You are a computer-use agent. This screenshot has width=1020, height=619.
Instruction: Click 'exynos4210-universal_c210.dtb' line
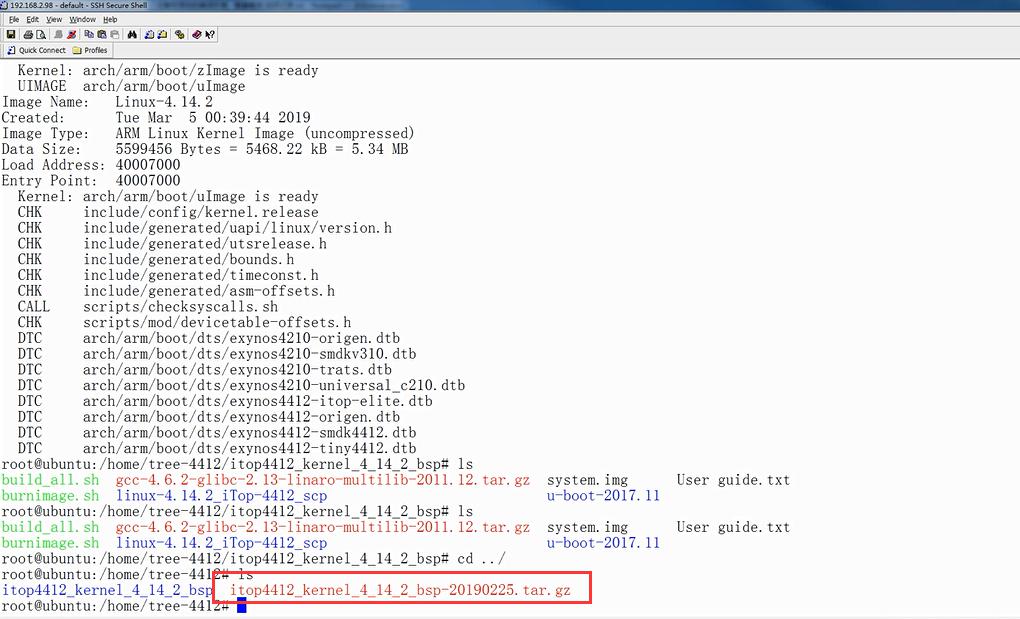tap(274, 386)
